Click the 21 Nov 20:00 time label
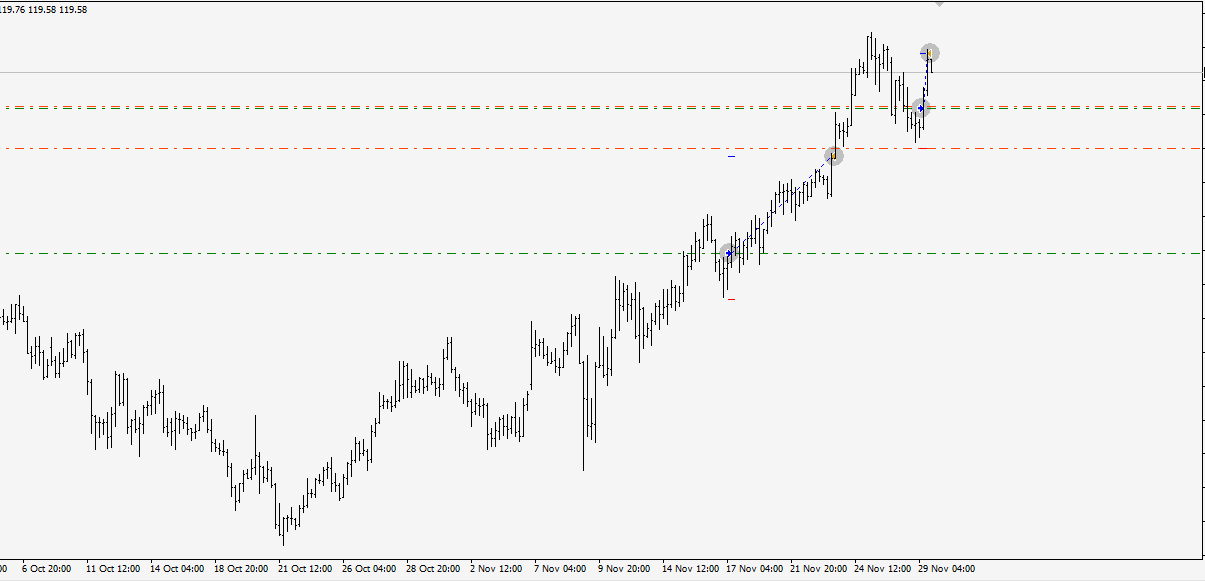This screenshot has width=1205, height=582. coord(818,569)
